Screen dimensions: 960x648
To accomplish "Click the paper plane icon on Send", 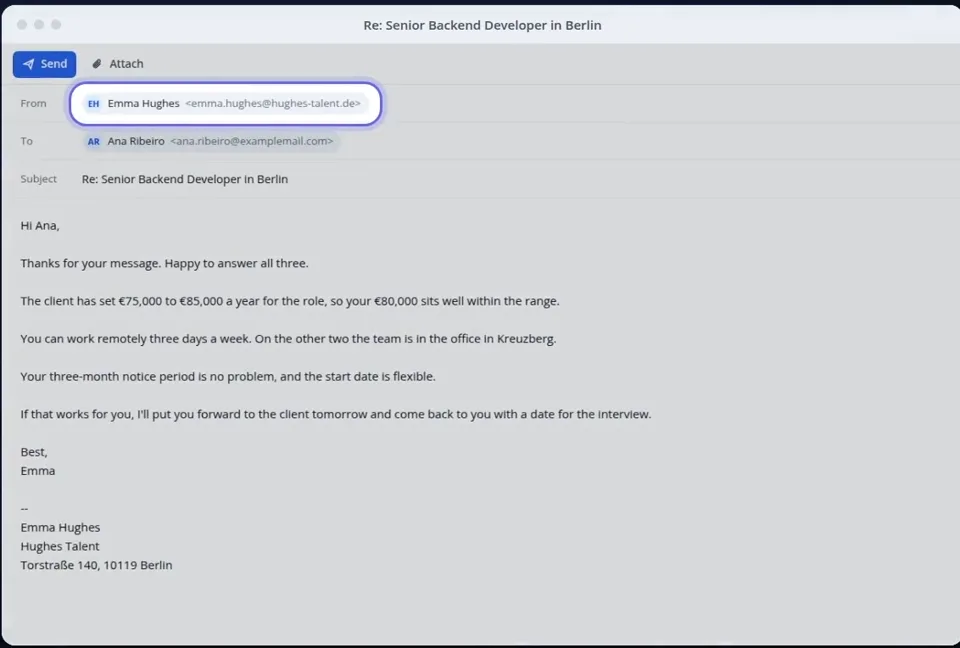I will 28,64.
